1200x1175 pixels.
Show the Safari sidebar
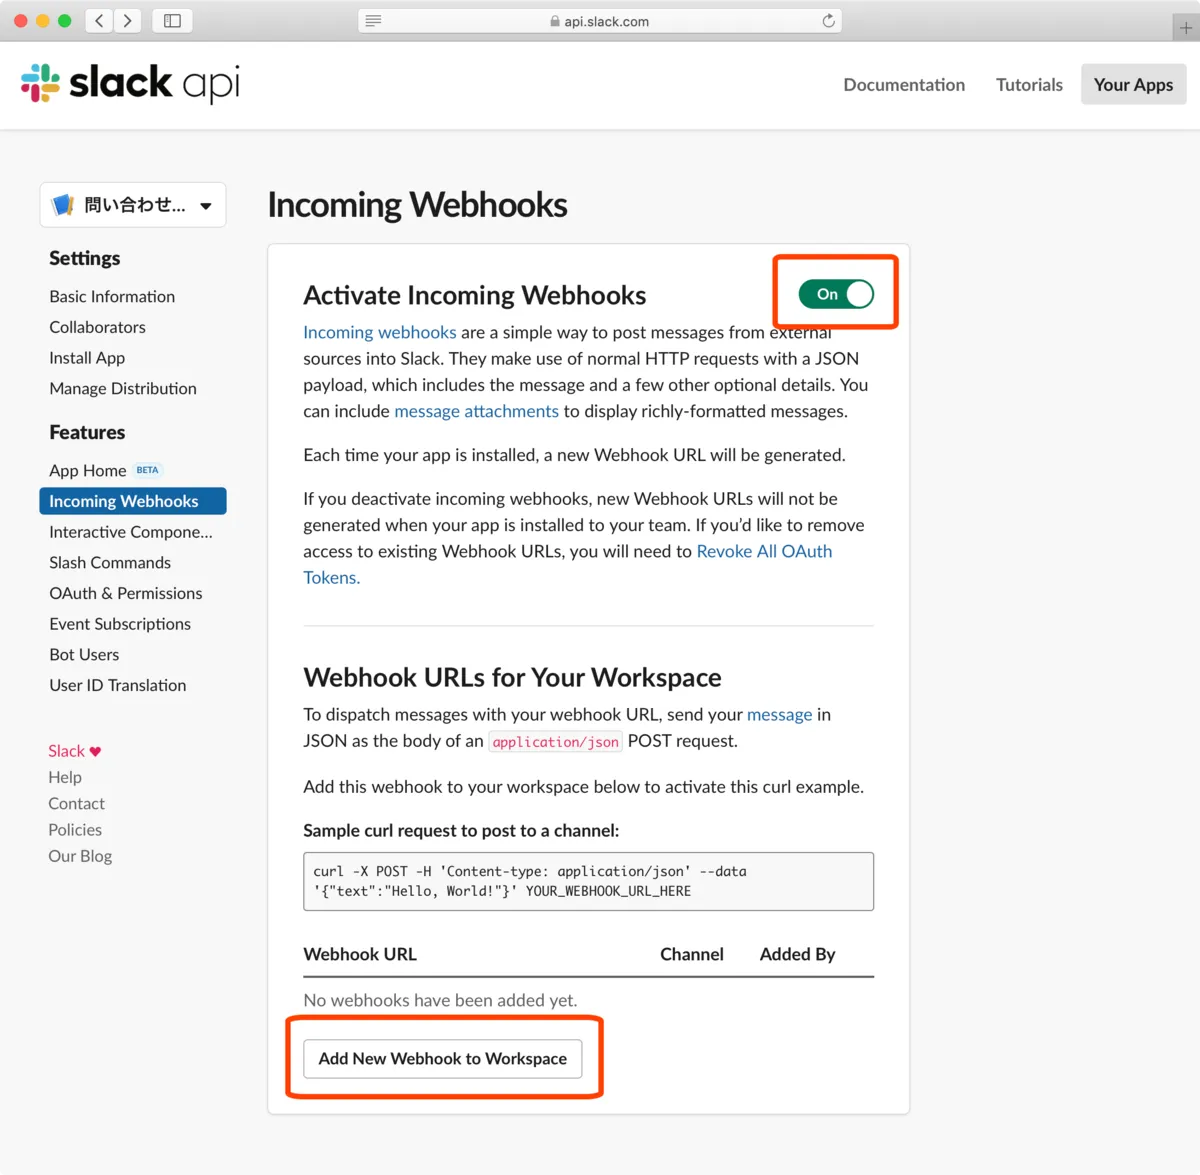point(172,21)
